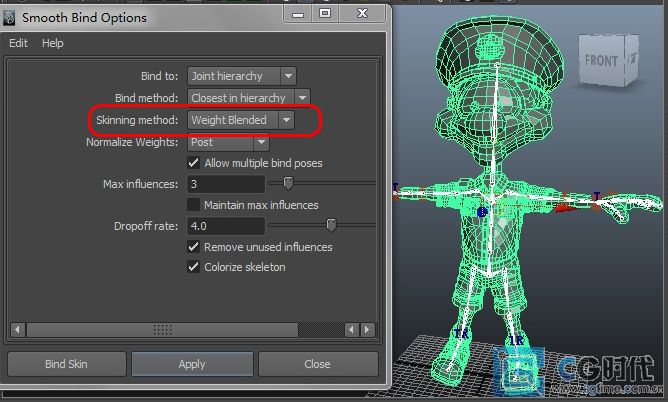Toggle Colorize skeleton checkbox
Viewport: 668px width, 402px height.
193,267
